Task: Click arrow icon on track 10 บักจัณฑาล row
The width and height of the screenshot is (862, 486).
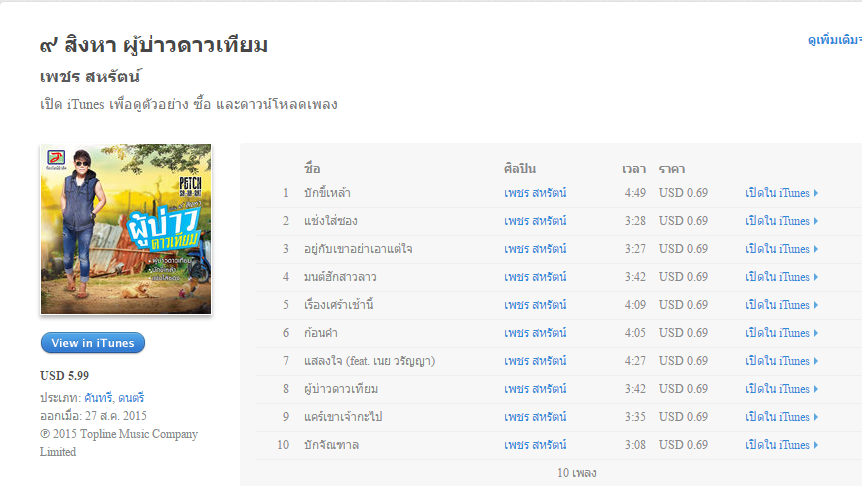Action: (x=816, y=445)
